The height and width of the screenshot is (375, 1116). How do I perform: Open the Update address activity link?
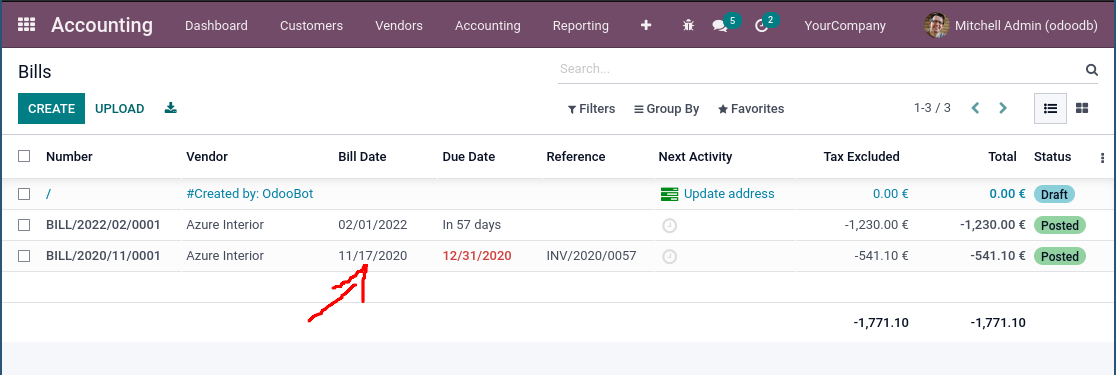pyautogui.click(x=729, y=194)
